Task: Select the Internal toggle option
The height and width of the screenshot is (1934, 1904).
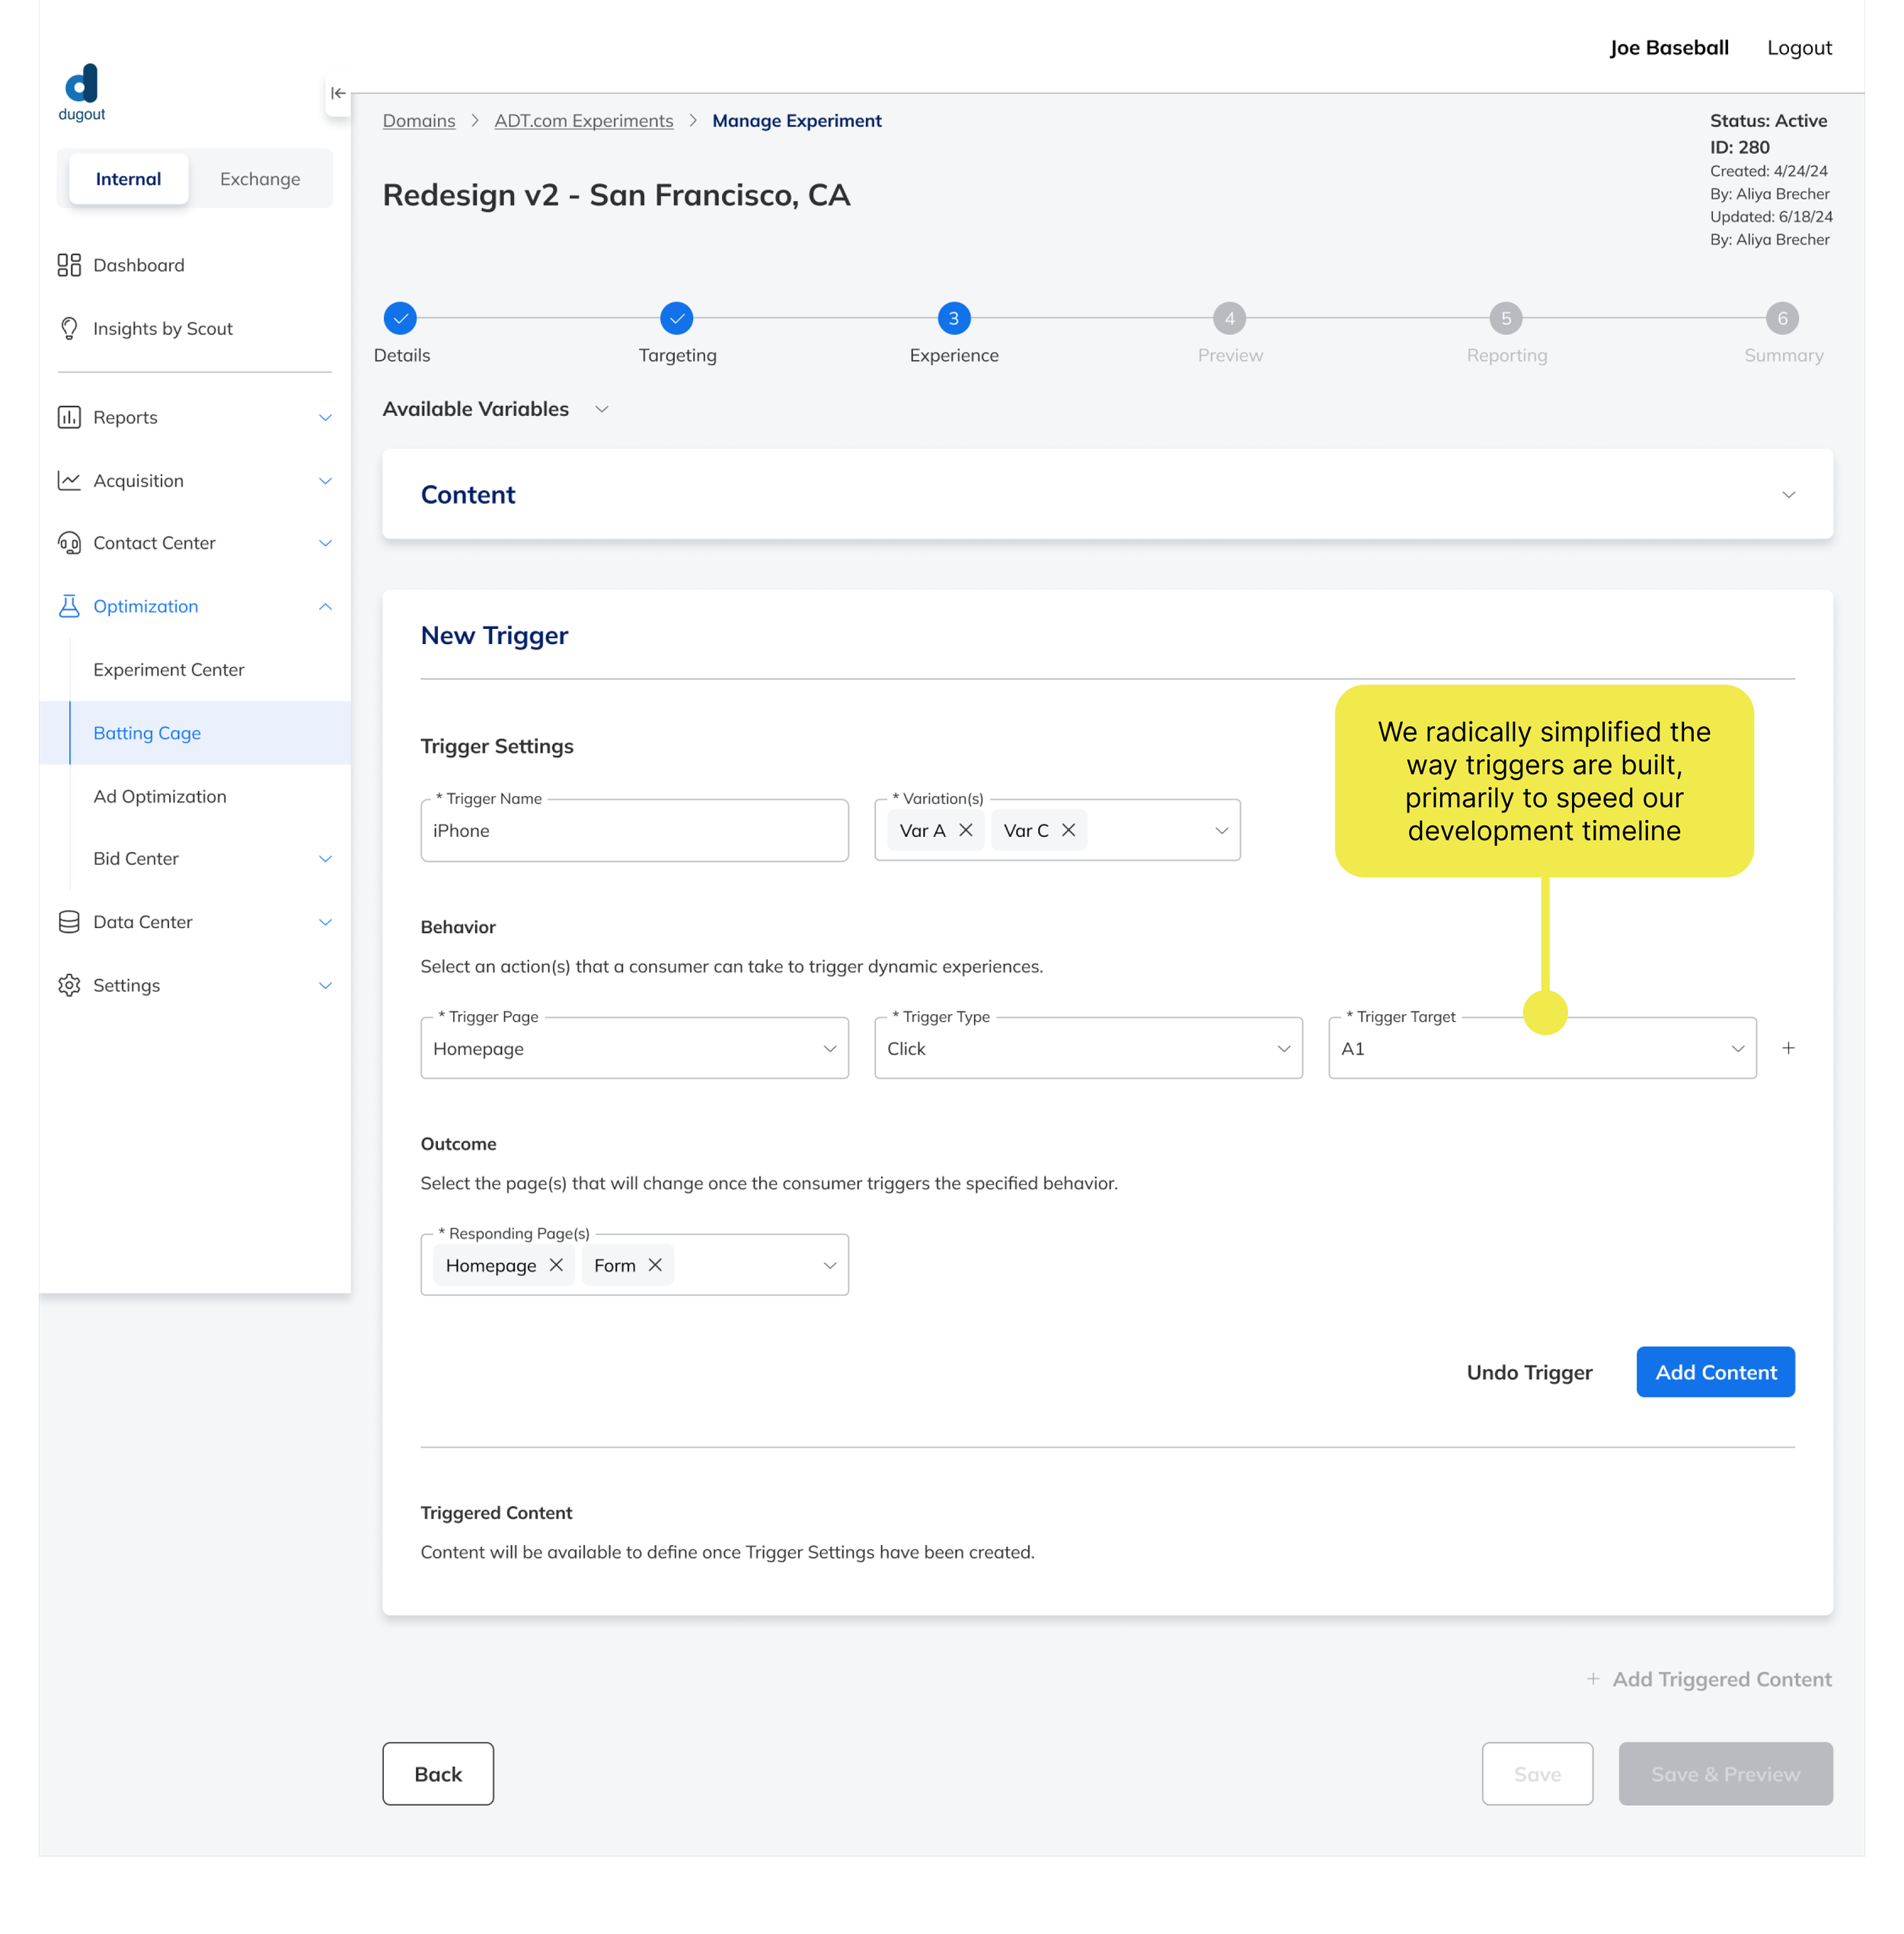Action: click(128, 179)
